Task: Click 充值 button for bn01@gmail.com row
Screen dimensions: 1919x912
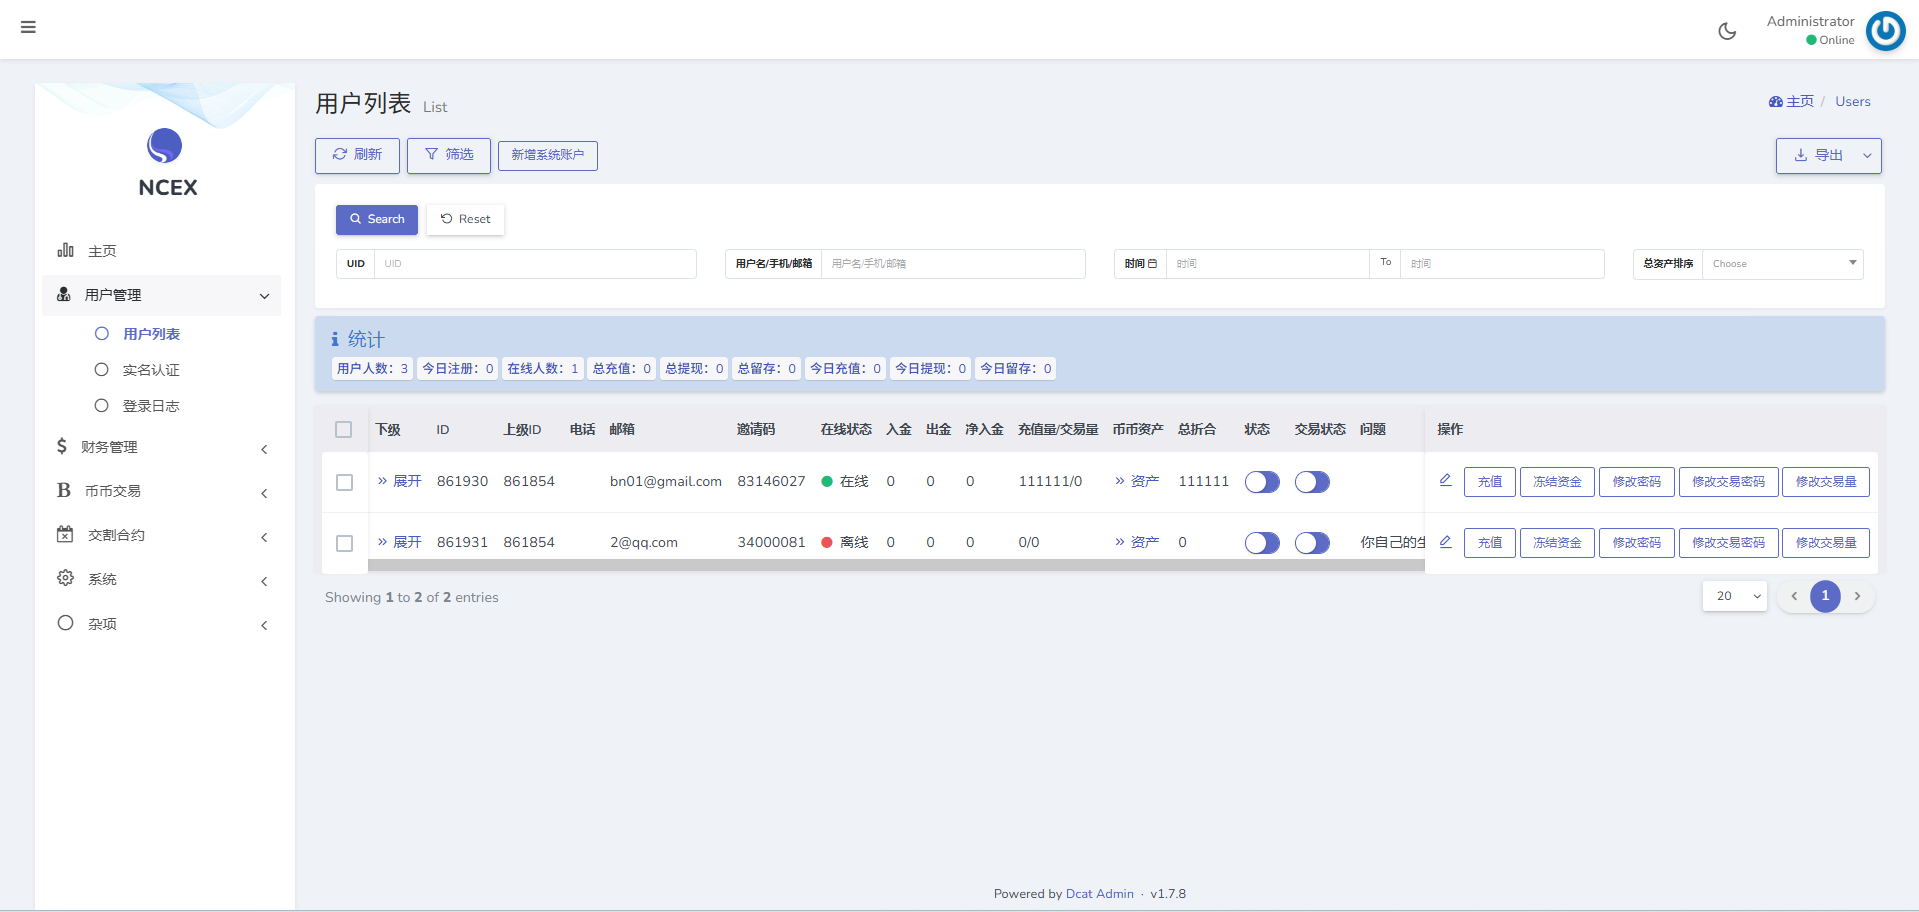Action: pyautogui.click(x=1490, y=482)
